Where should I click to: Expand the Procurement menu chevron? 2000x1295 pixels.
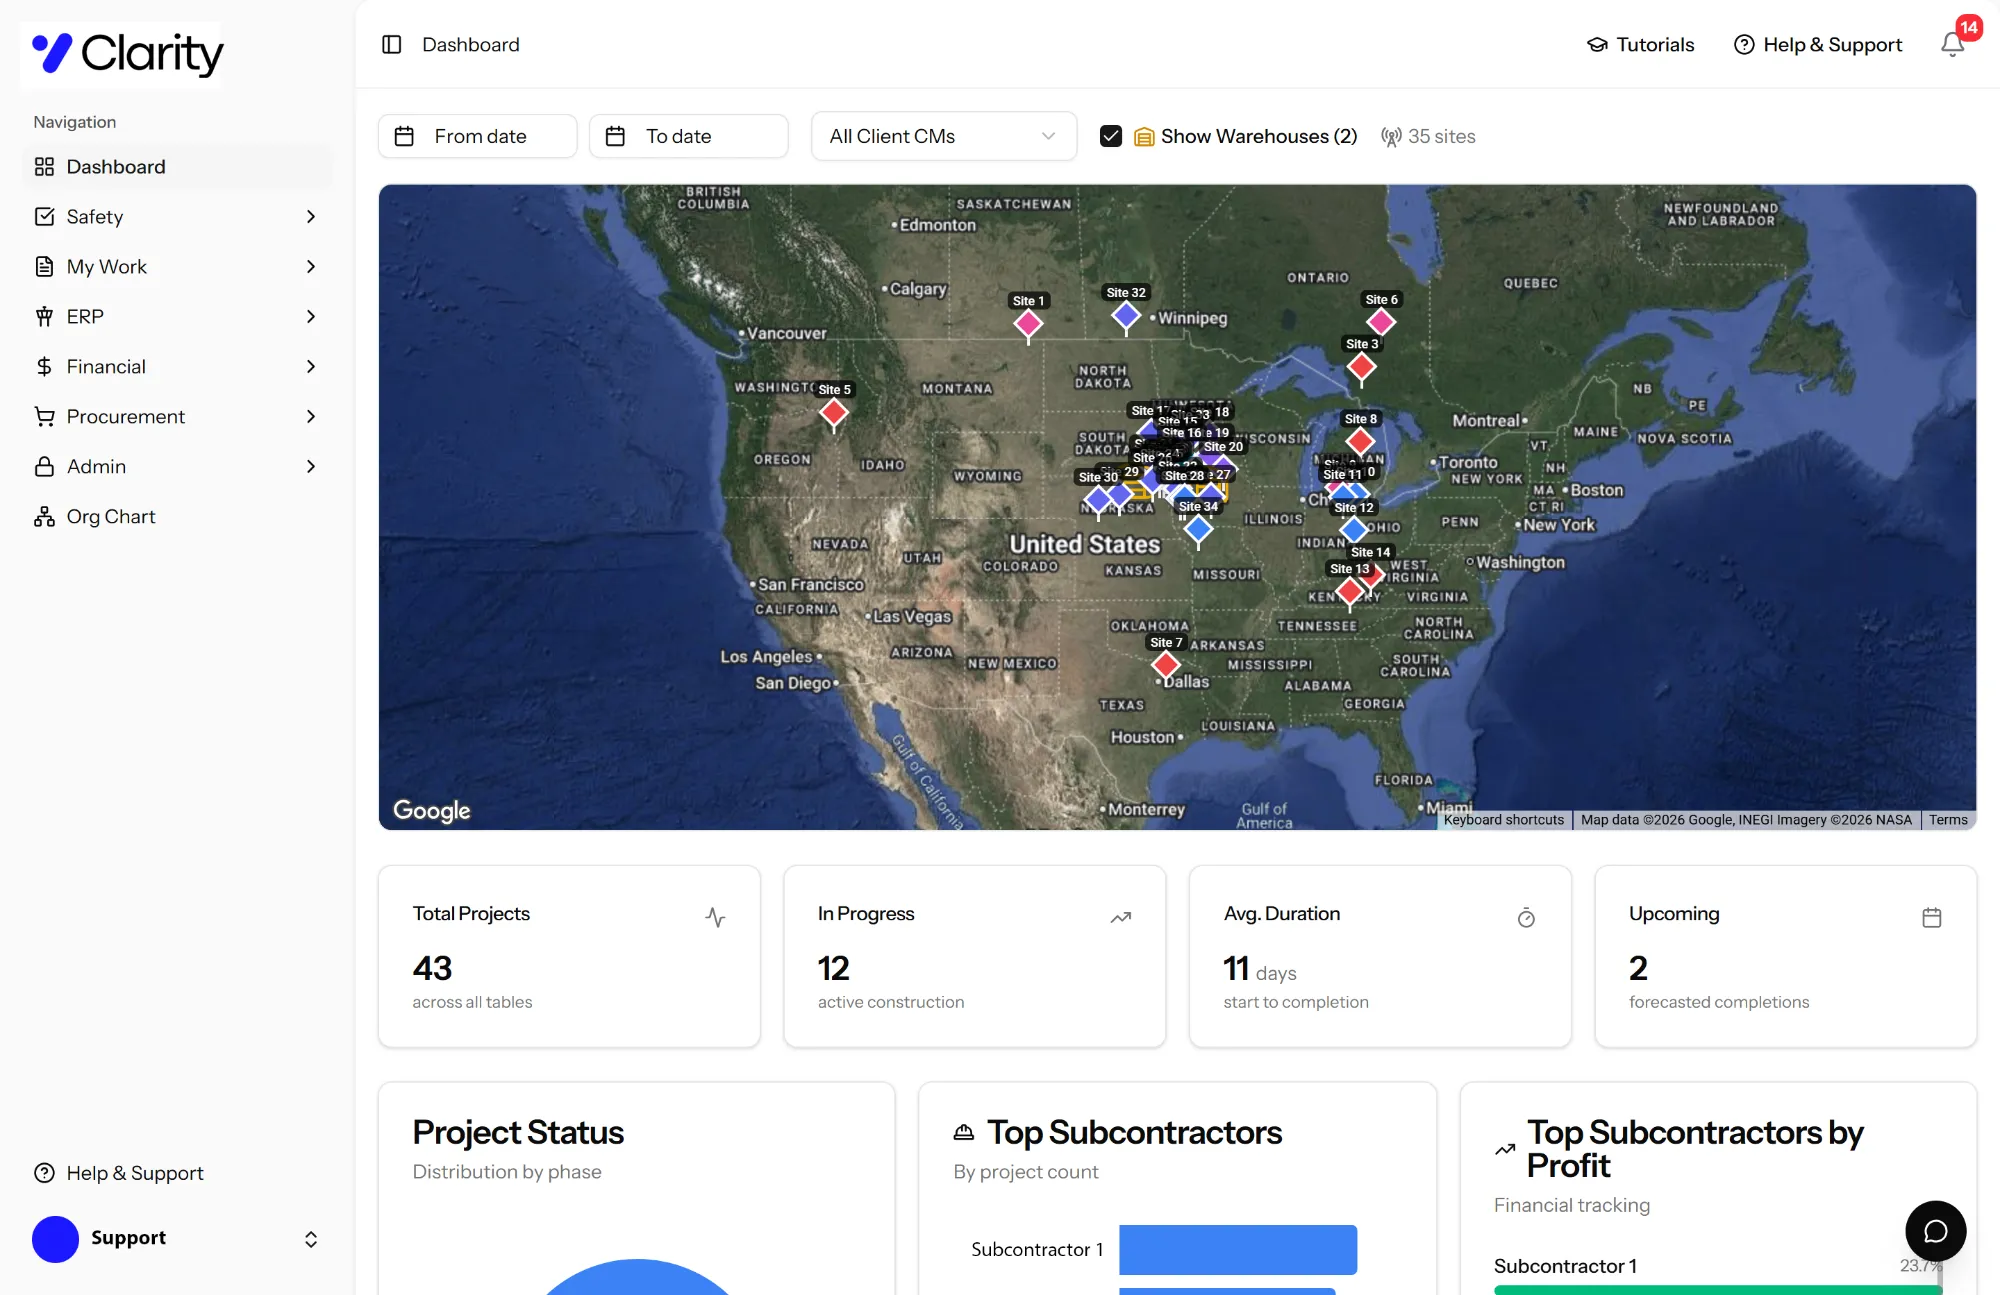pyautogui.click(x=311, y=417)
